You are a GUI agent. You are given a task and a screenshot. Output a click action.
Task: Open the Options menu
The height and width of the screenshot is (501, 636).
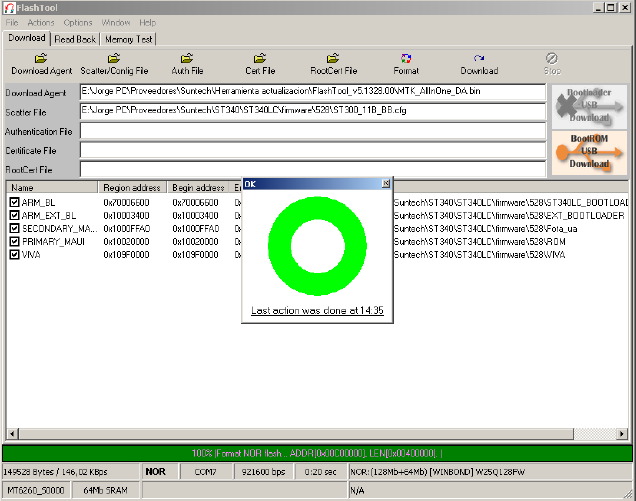click(x=78, y=23)
